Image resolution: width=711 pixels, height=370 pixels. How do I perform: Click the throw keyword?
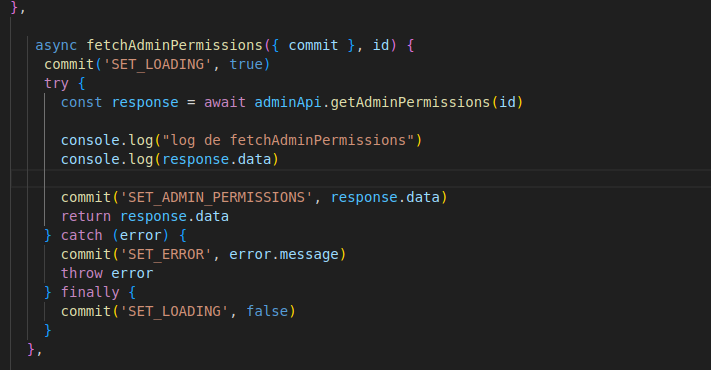click(82, 274)
